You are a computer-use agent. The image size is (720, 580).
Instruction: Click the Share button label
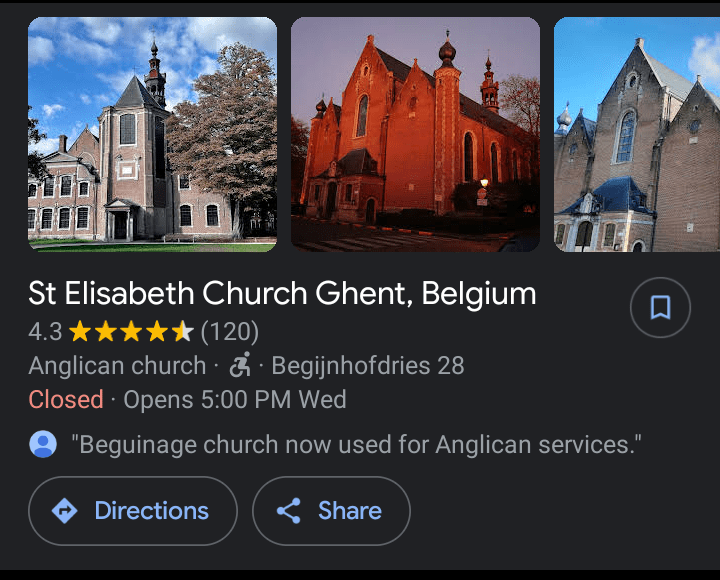point(349,511)
